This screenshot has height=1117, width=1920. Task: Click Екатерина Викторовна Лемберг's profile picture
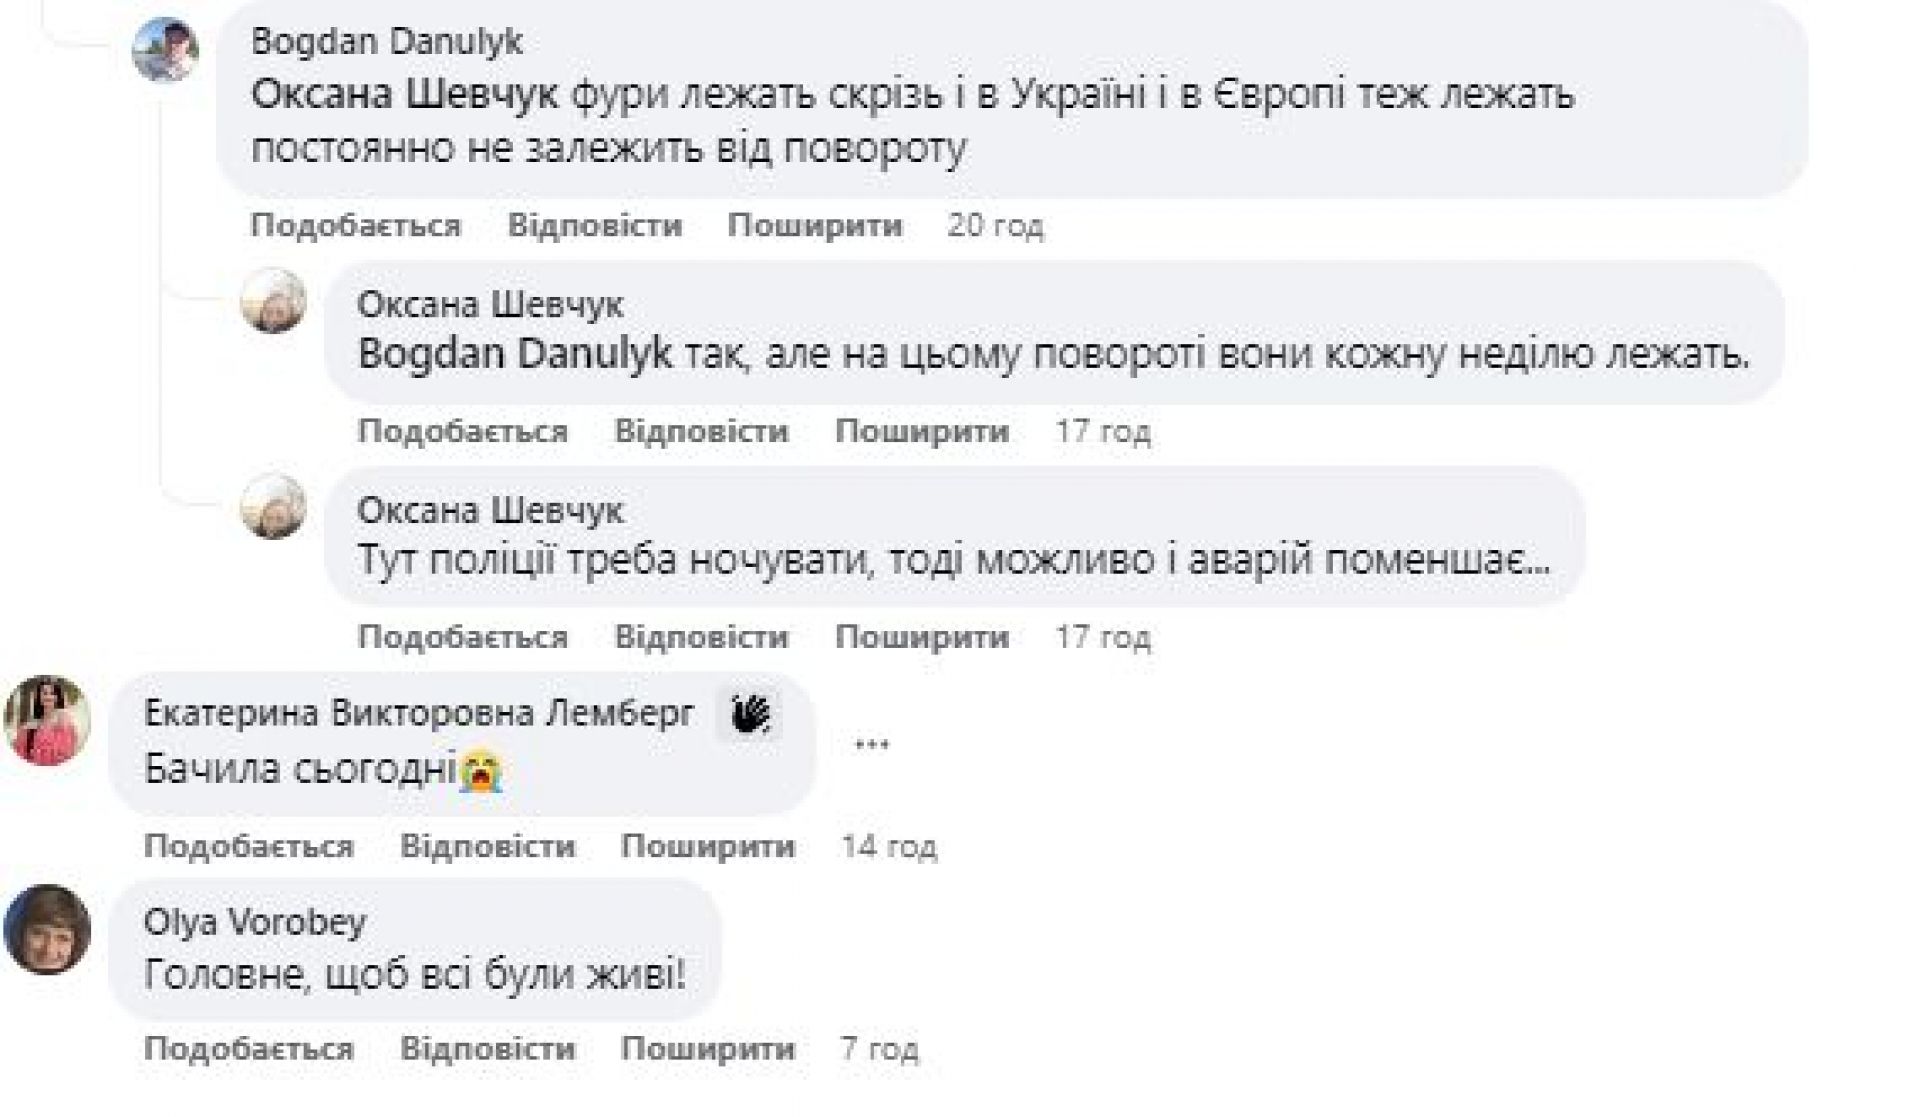48,721
